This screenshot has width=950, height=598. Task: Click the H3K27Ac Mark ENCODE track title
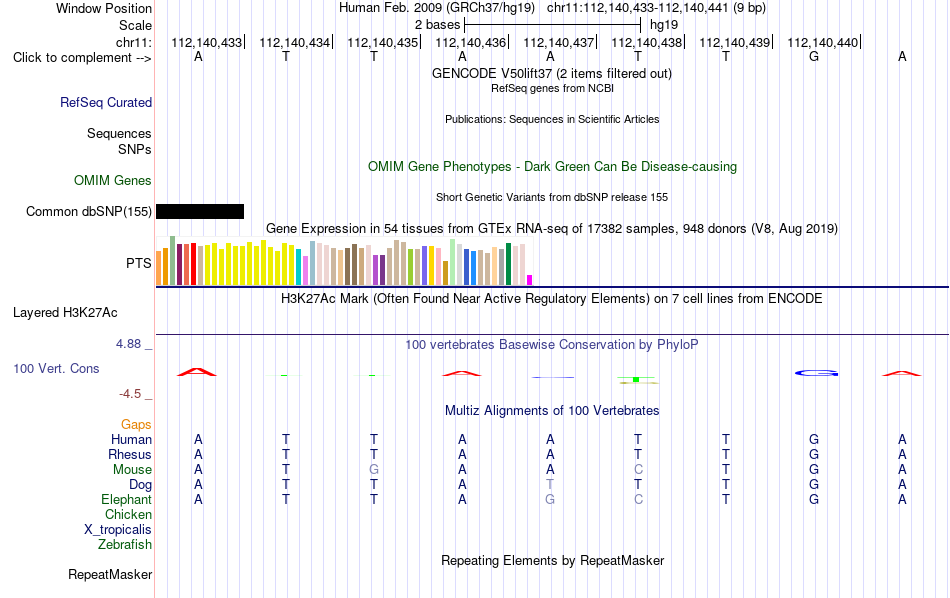551,299
